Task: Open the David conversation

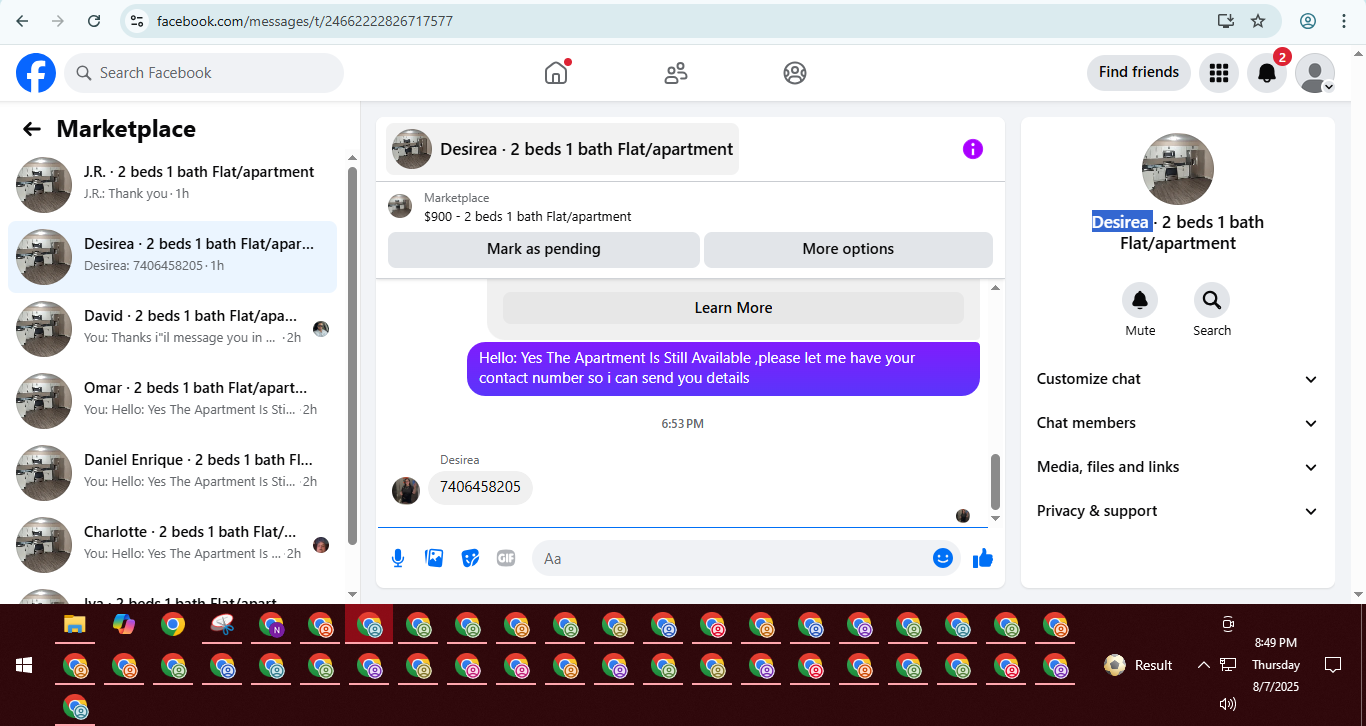Action: (x=172, y=329)
